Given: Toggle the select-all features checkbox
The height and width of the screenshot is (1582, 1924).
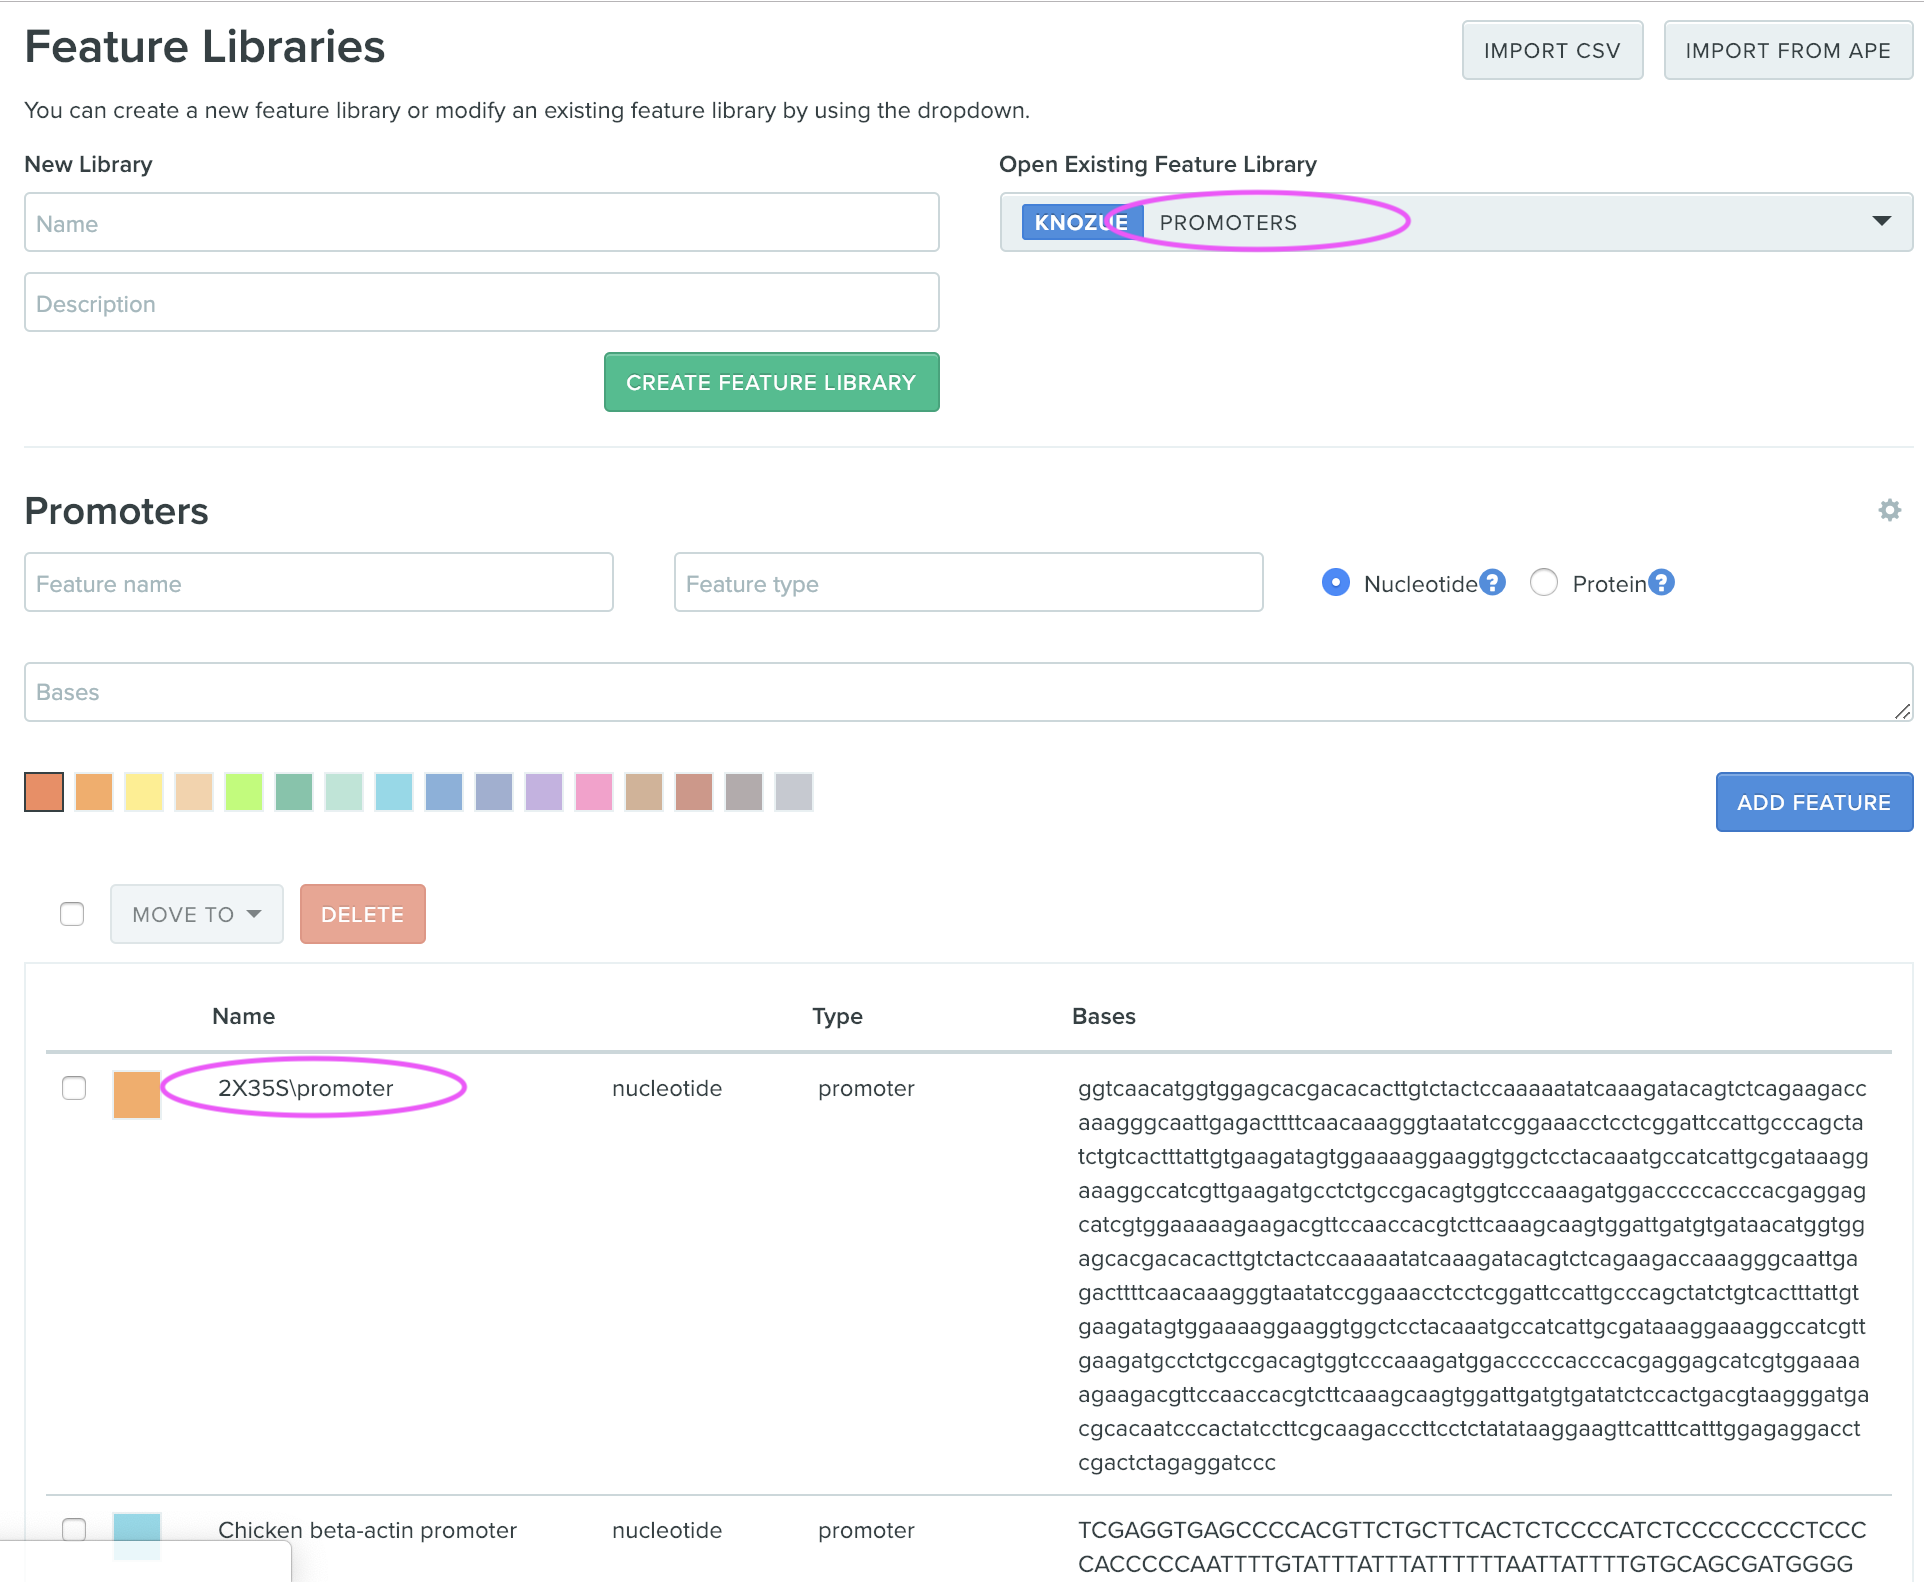Looking at the screenshot, I should pyautogui.click(x=71, y=913).
